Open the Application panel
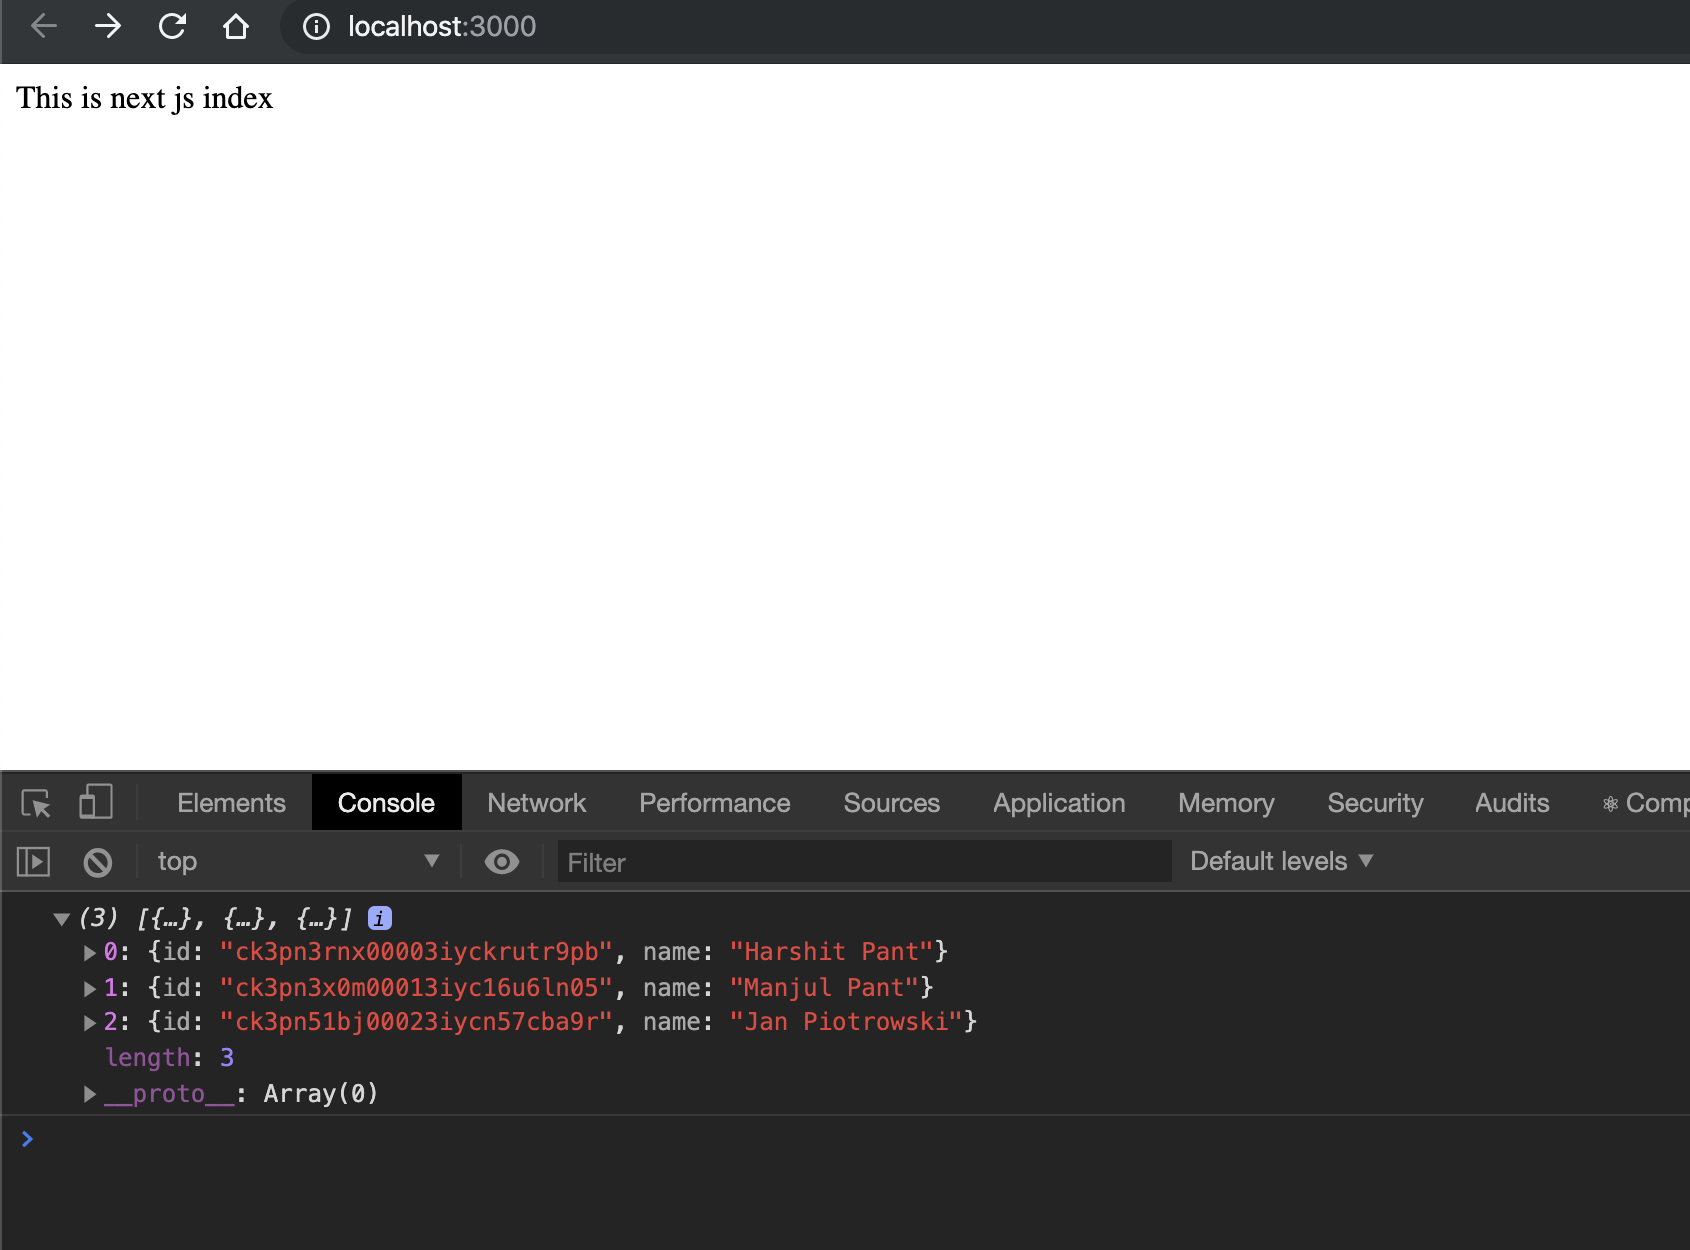1690x1250 pixels. (1057, 802)
